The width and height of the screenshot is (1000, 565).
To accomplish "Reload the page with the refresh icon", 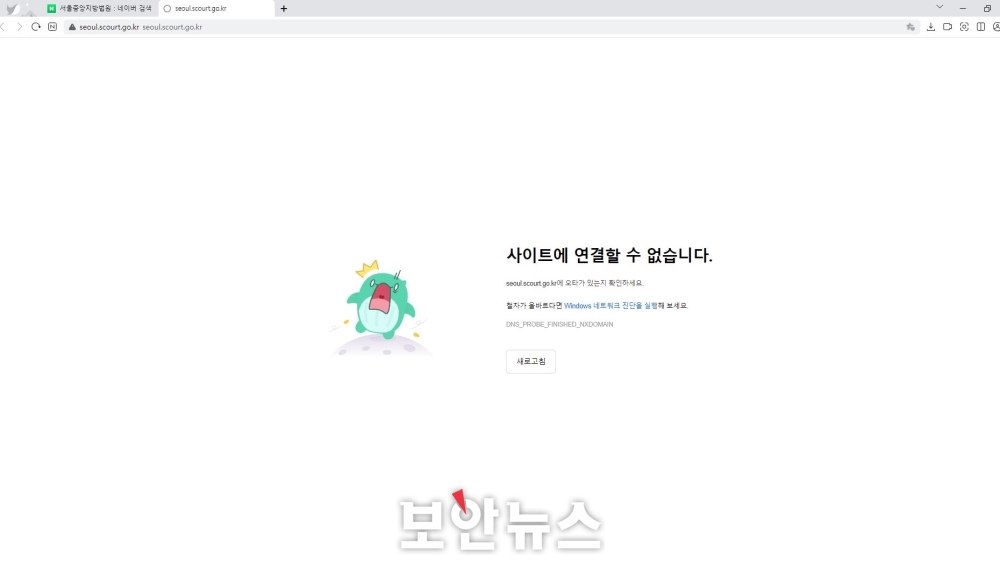I will click(36, 27).
